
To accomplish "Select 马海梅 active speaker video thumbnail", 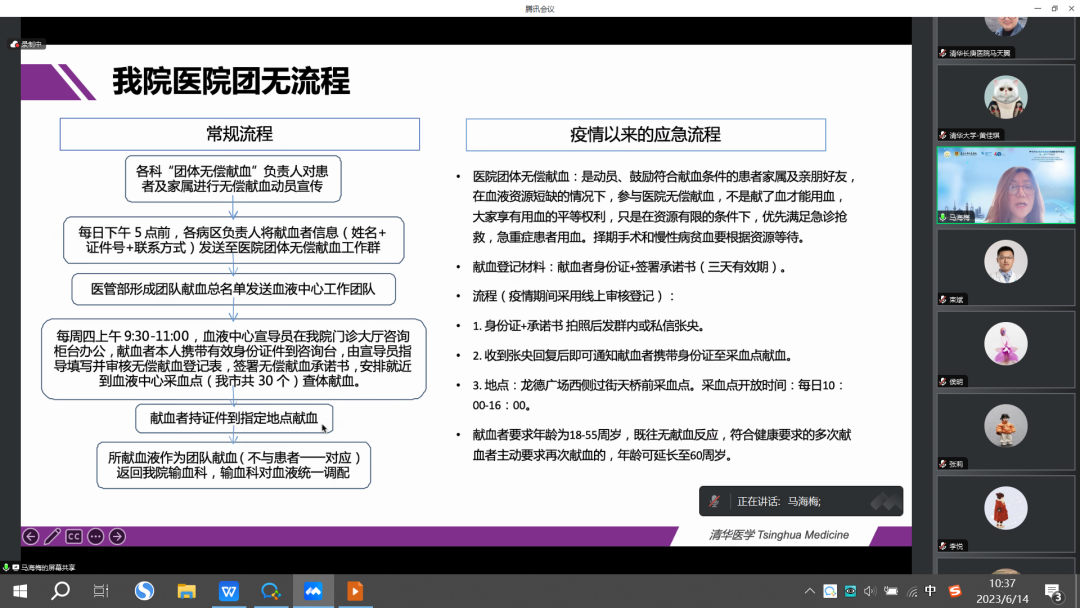I will 1005,185.
